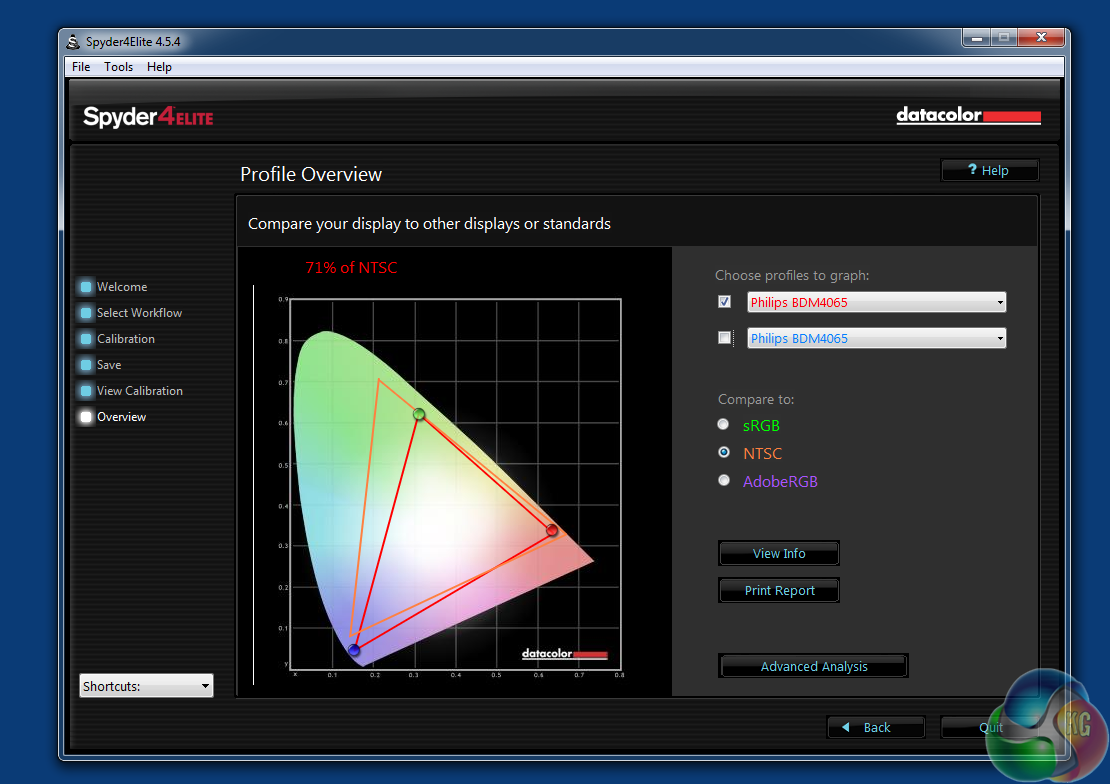
Task: Select the AdobeRGB comparison radio button
Action: (x=724, y=481)
